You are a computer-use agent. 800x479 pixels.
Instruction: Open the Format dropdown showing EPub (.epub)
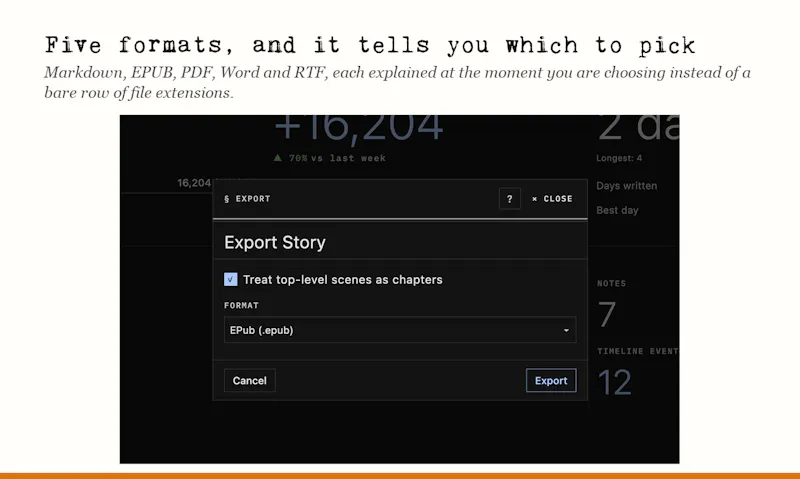point(400,330)
